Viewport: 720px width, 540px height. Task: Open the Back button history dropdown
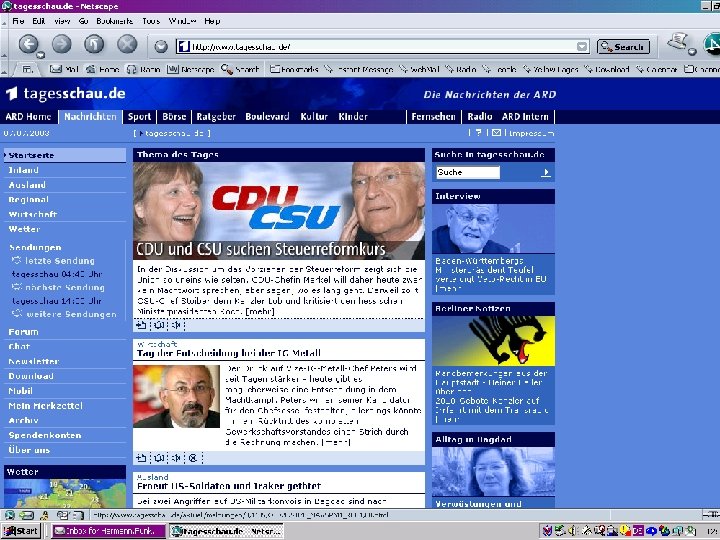pyautogui.click(x=40, y=55)
